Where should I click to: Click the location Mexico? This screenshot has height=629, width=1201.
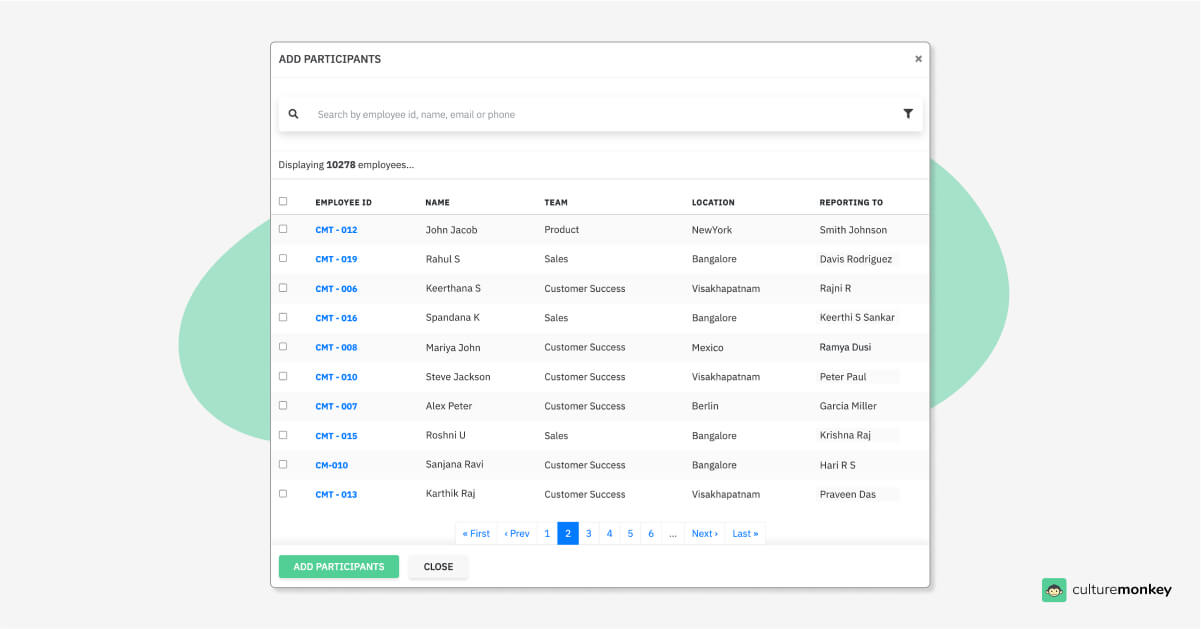coord(708,348)
